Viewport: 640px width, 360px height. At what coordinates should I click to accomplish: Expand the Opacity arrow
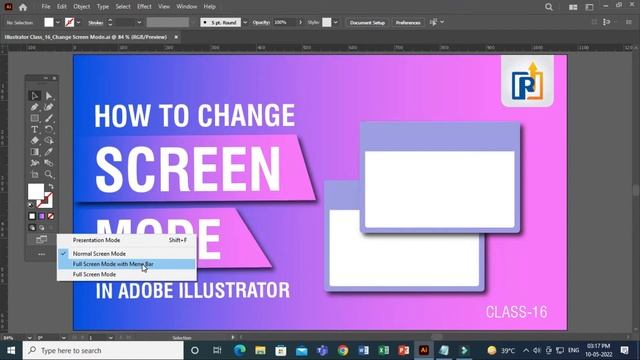coord(301,22)
